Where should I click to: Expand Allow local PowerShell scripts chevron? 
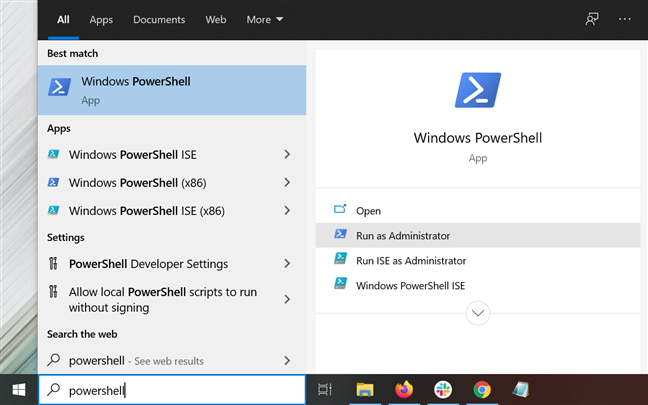pos(287,299)
